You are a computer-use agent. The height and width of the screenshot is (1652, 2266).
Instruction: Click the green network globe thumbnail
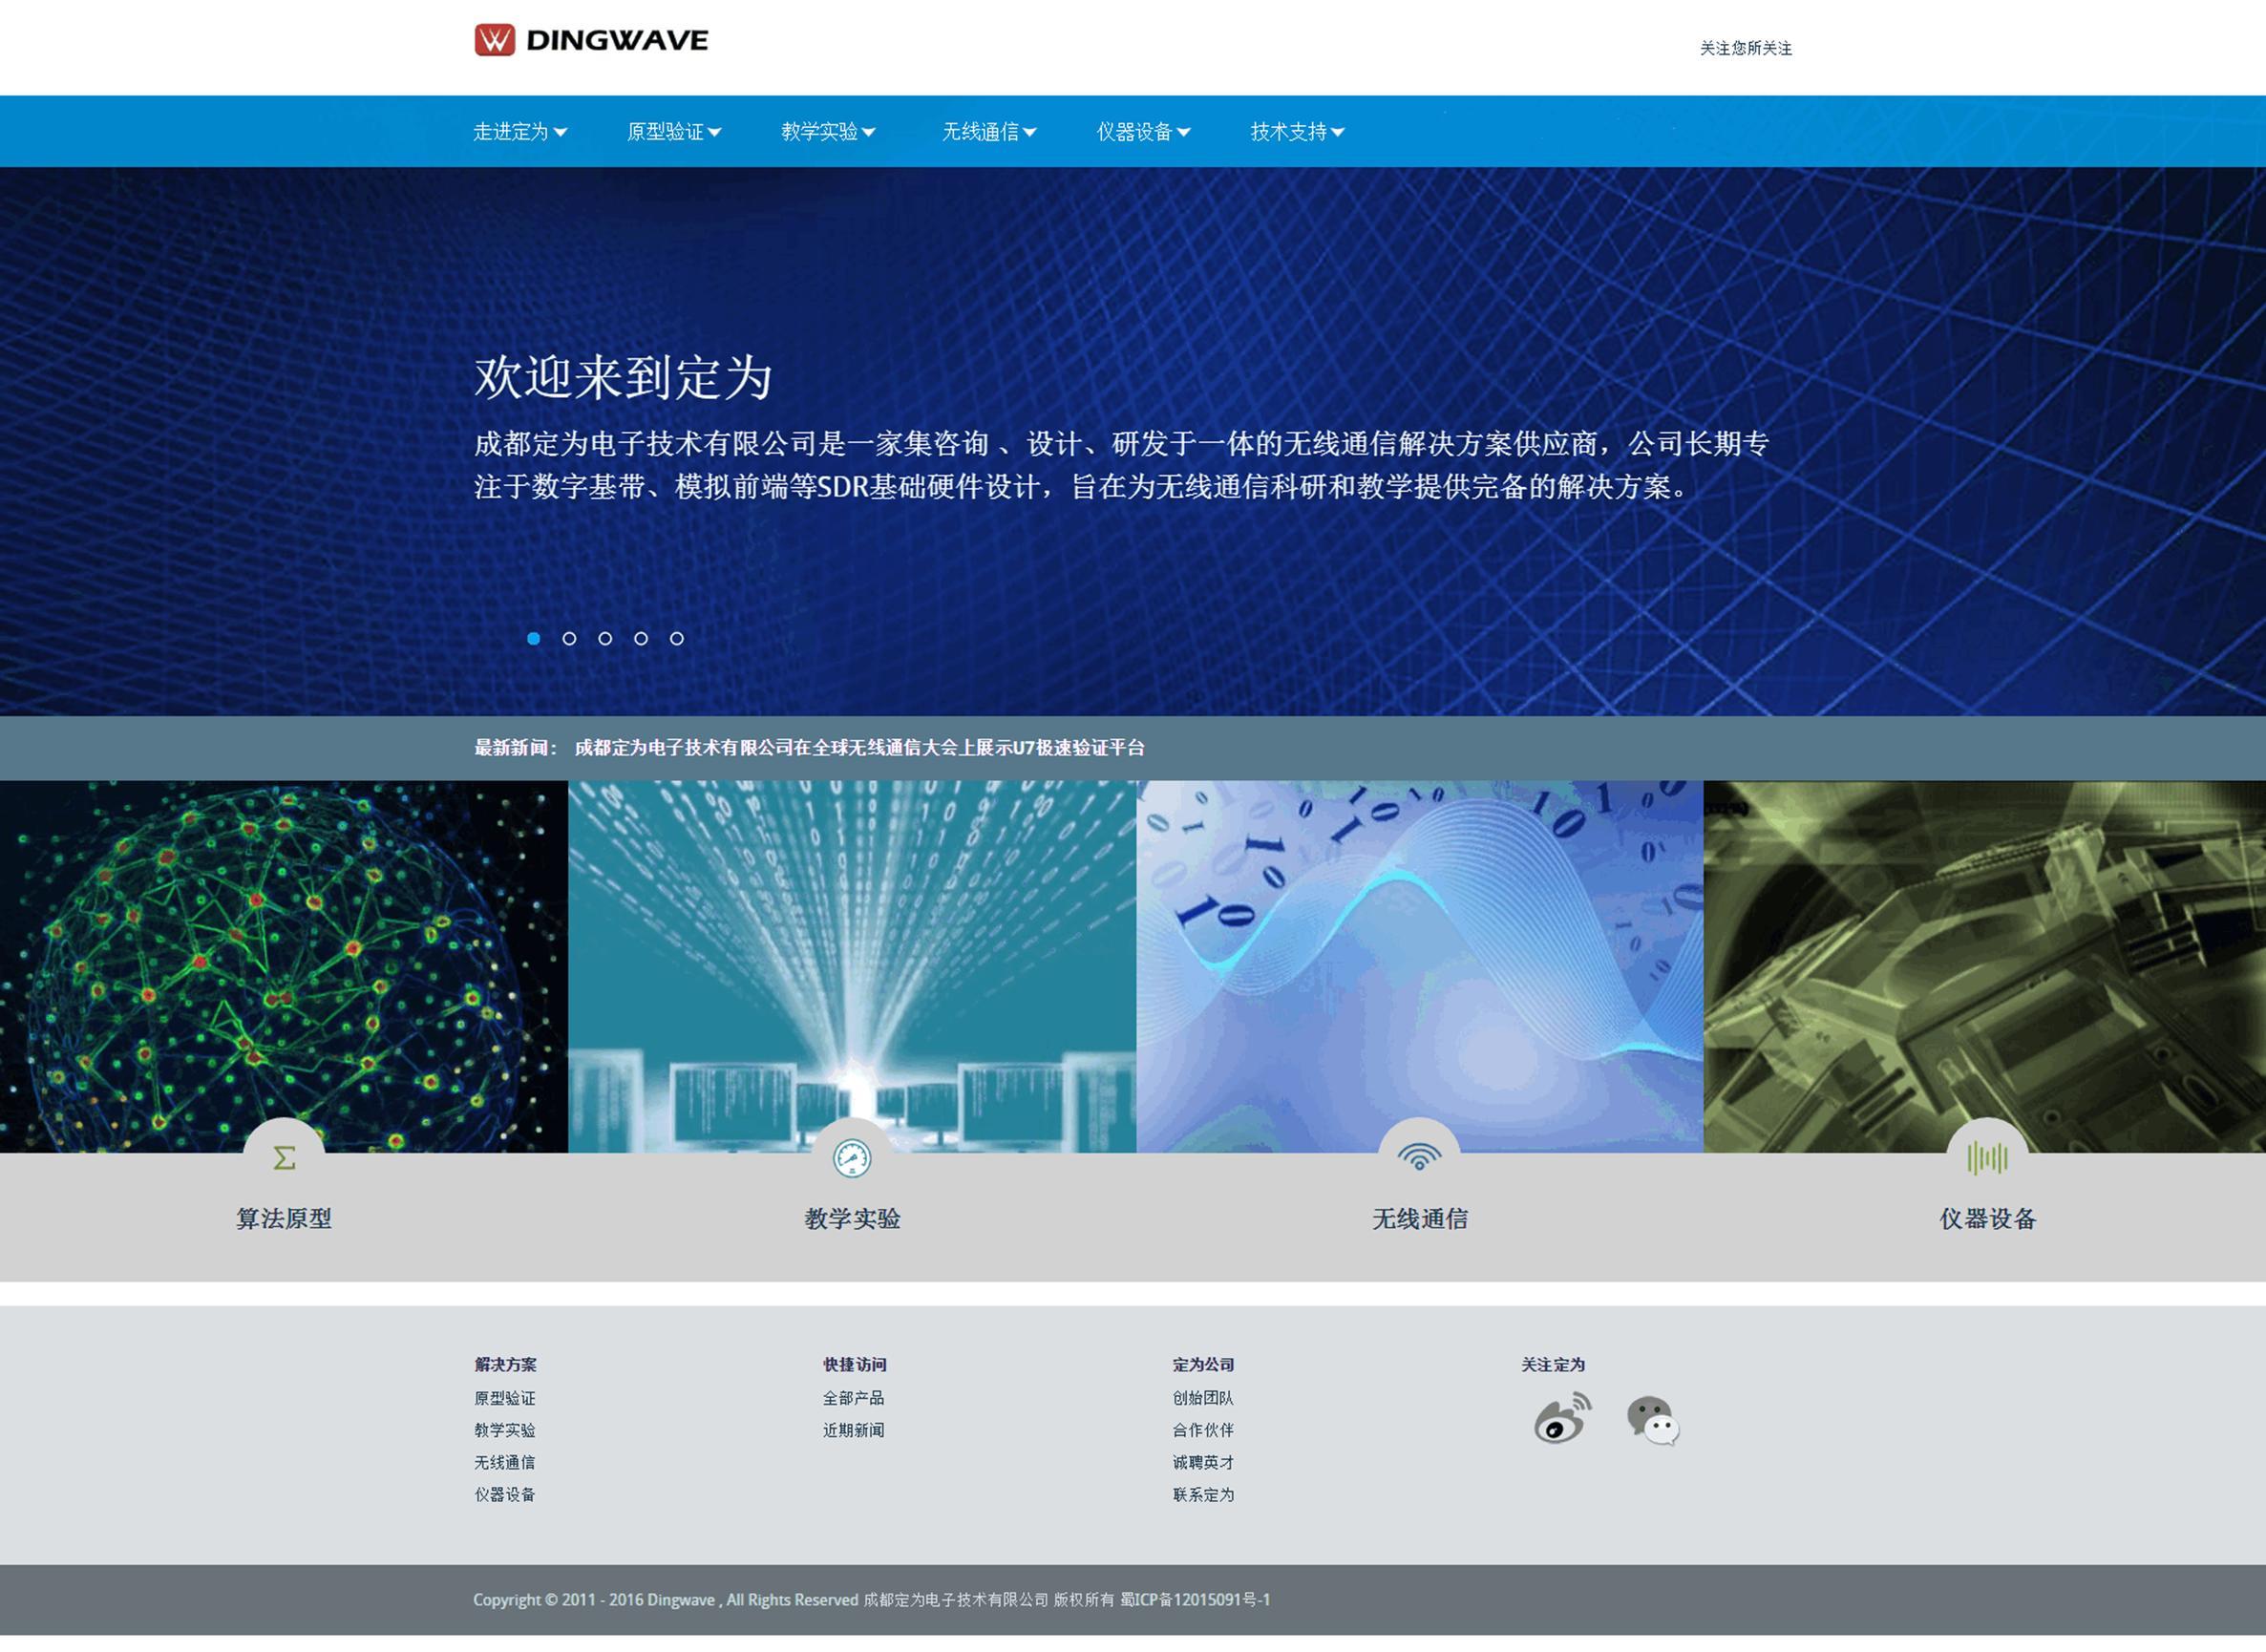pos(284,960)
